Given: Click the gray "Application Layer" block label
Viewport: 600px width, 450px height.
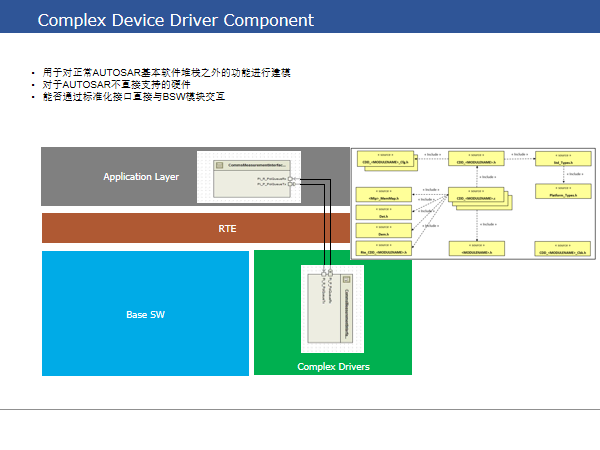Looking at the screenshot, I should (141, 177).
